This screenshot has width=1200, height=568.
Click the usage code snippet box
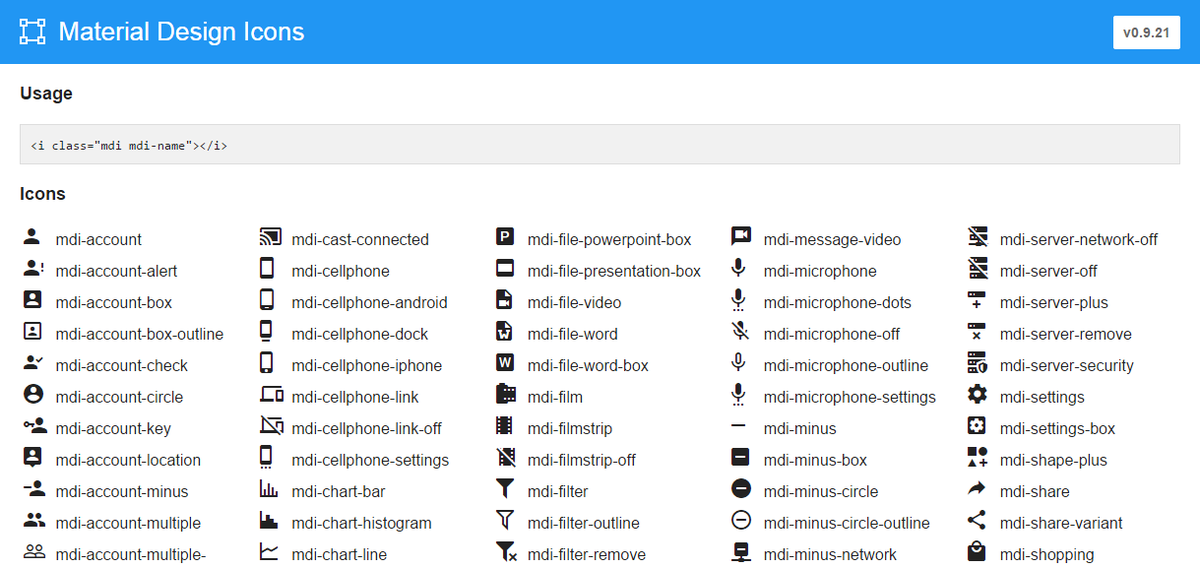600,145
